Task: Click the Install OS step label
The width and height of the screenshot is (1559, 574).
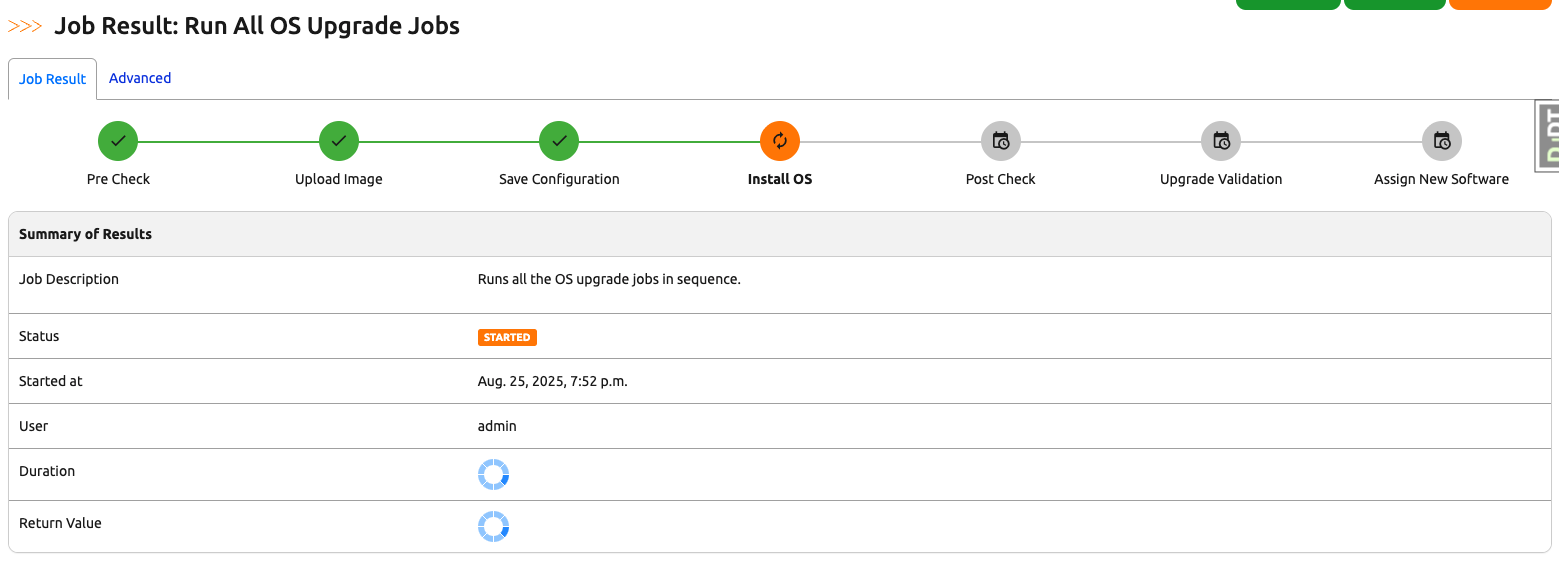Action: tap(780, 179)
